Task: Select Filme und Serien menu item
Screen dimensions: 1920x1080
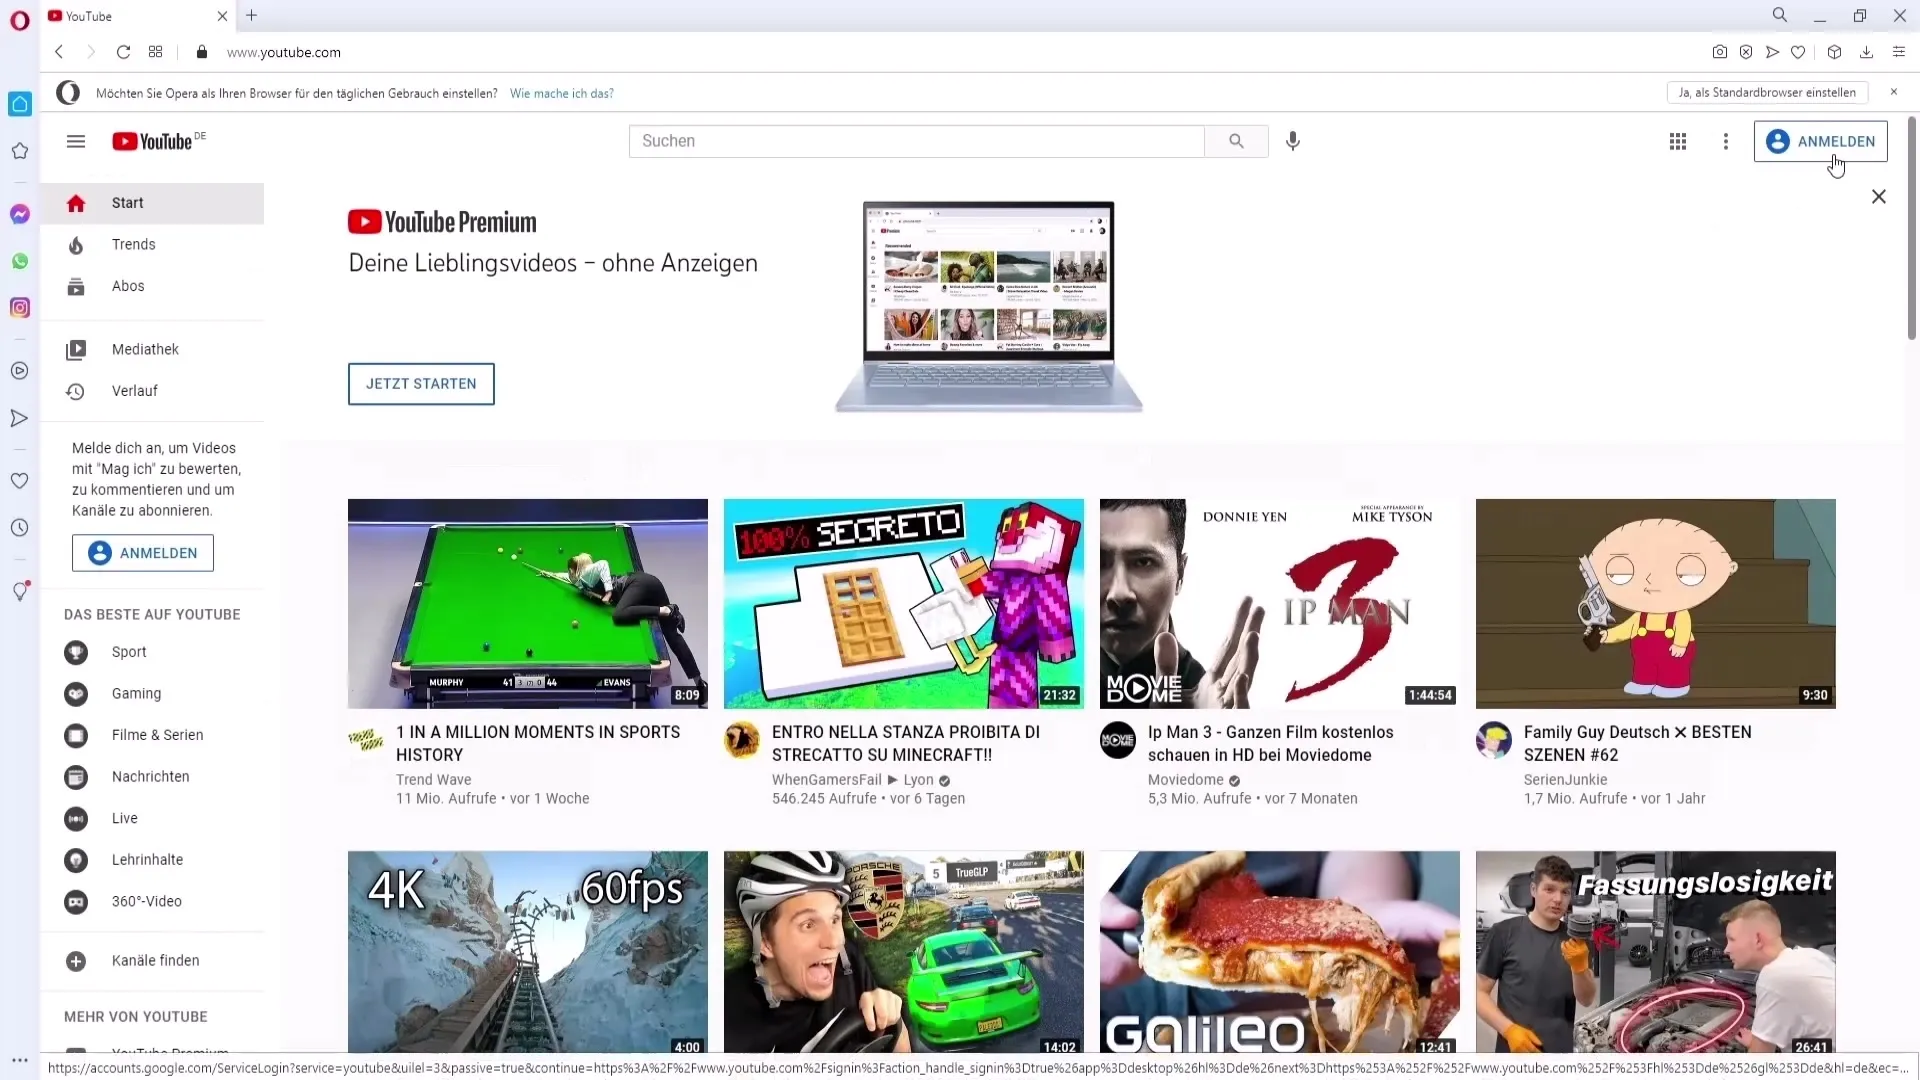Action: [x=157, y=735]
